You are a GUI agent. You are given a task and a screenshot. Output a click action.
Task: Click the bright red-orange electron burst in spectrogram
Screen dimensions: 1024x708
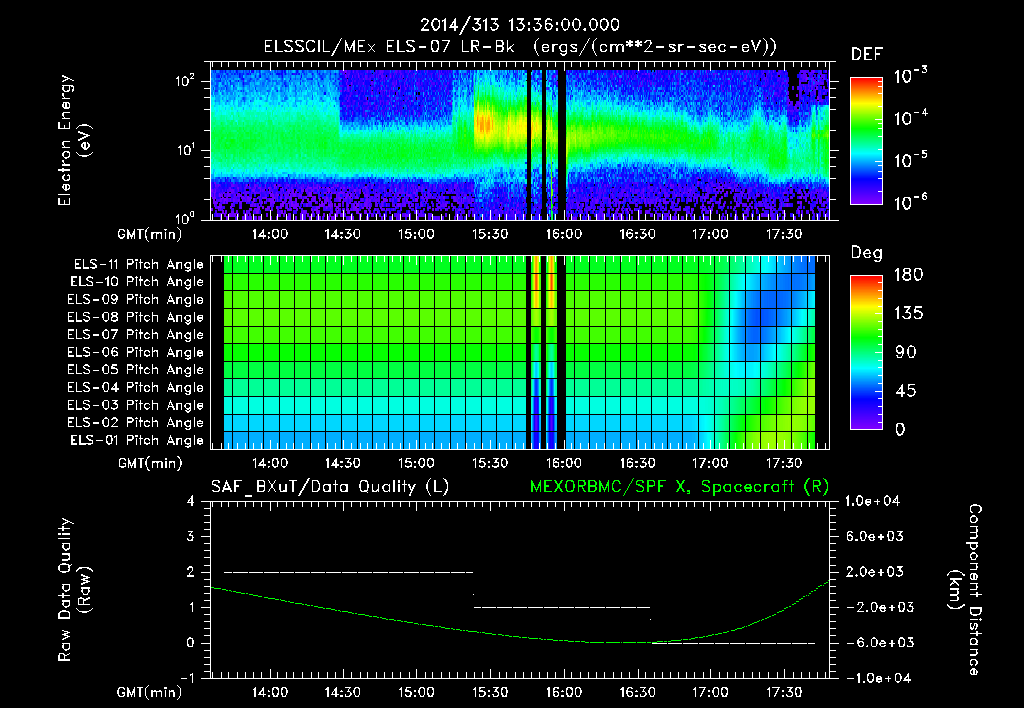pos(485,123)
